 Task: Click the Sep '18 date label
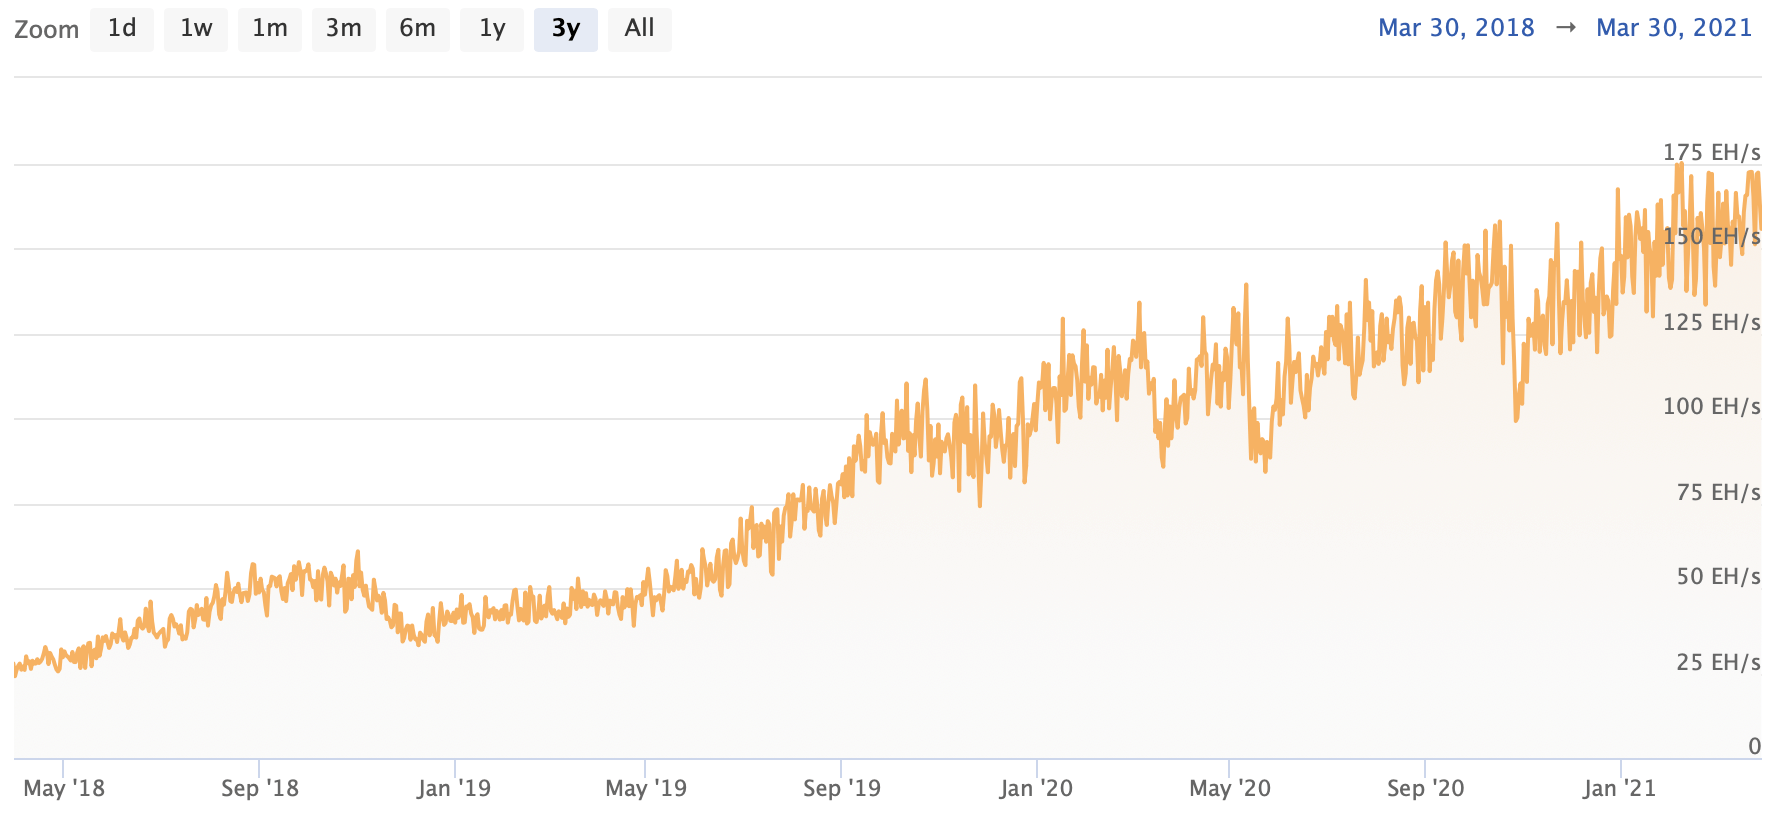[260, 789]
